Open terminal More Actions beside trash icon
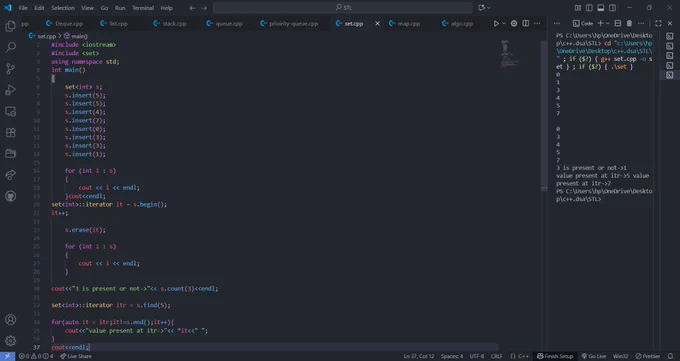 (641, 23)
